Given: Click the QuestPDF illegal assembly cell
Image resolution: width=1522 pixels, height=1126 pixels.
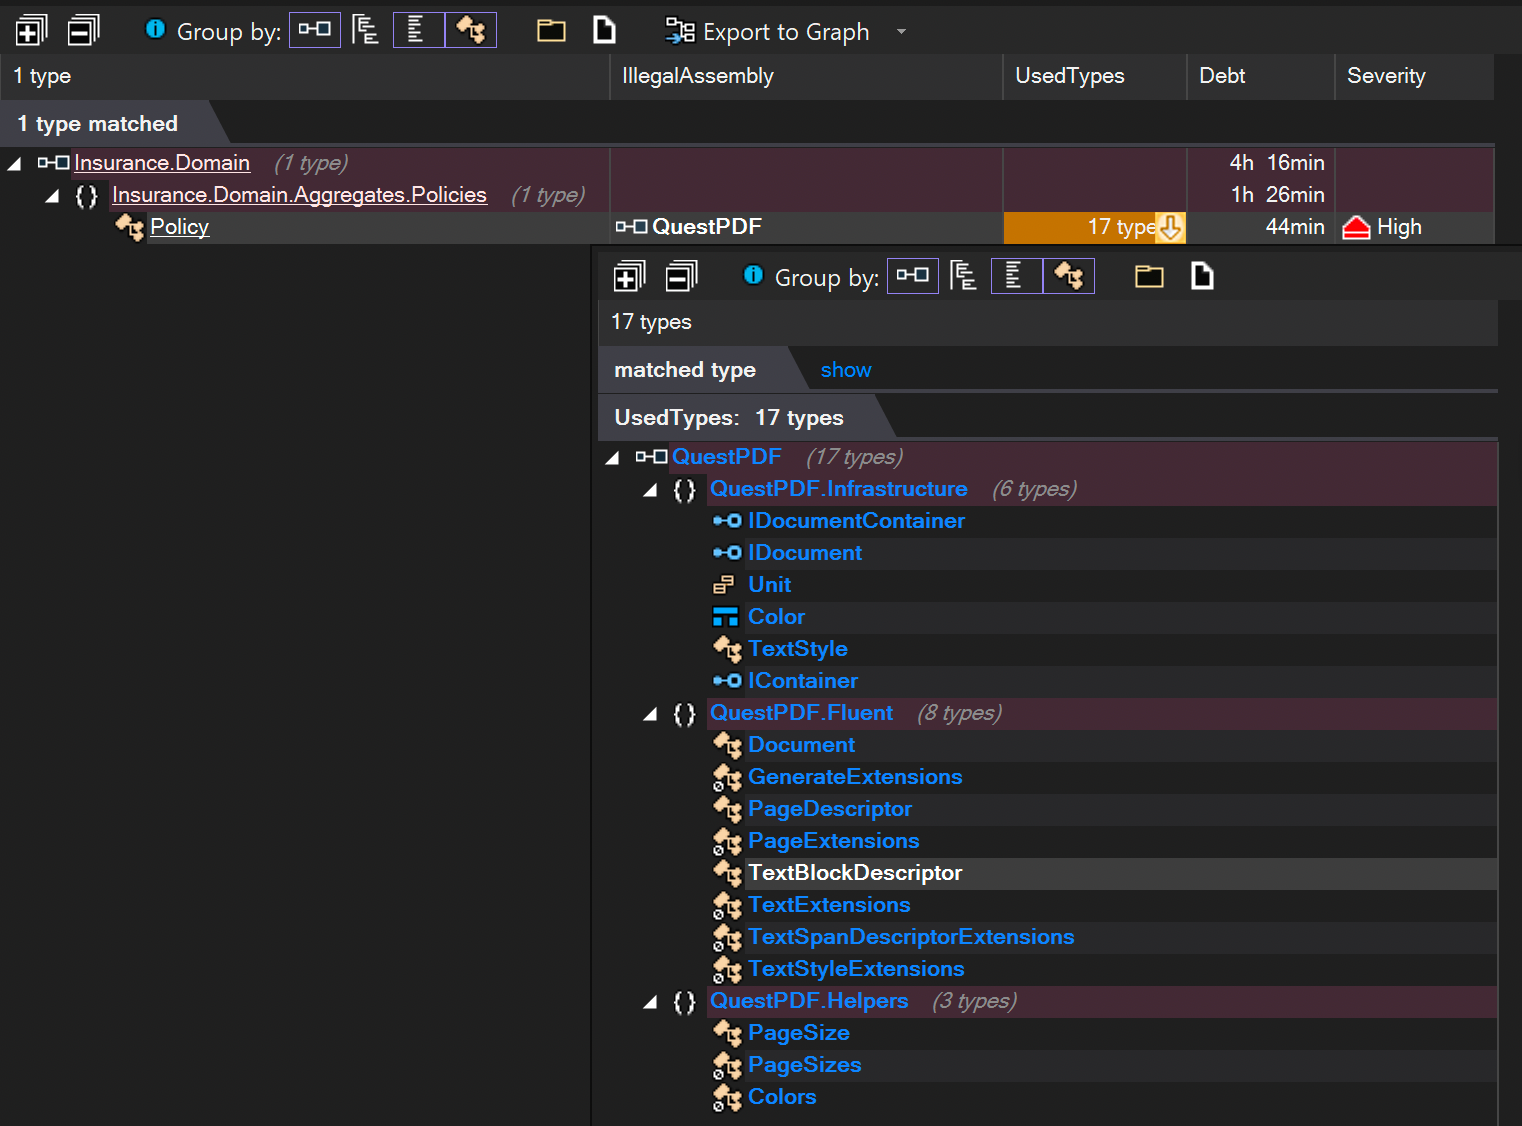Looking at the screenshot, I should tap(806, 227).
